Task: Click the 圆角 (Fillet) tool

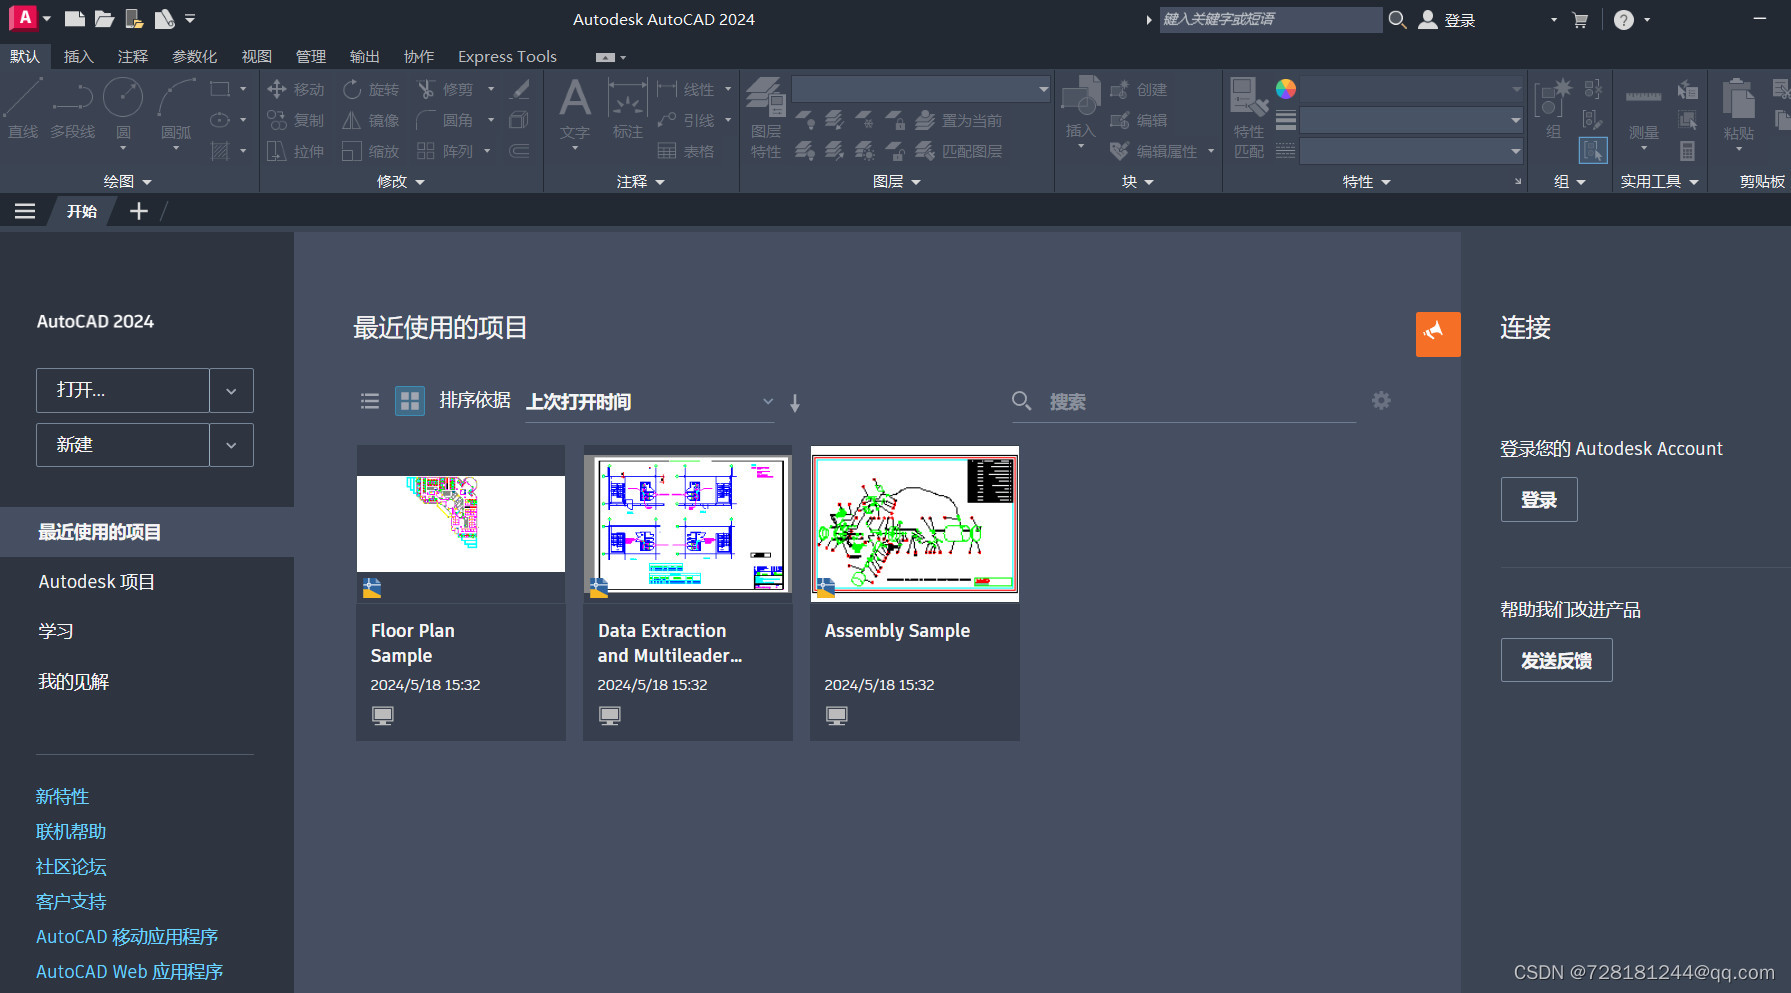Action: tap(446, 121)
